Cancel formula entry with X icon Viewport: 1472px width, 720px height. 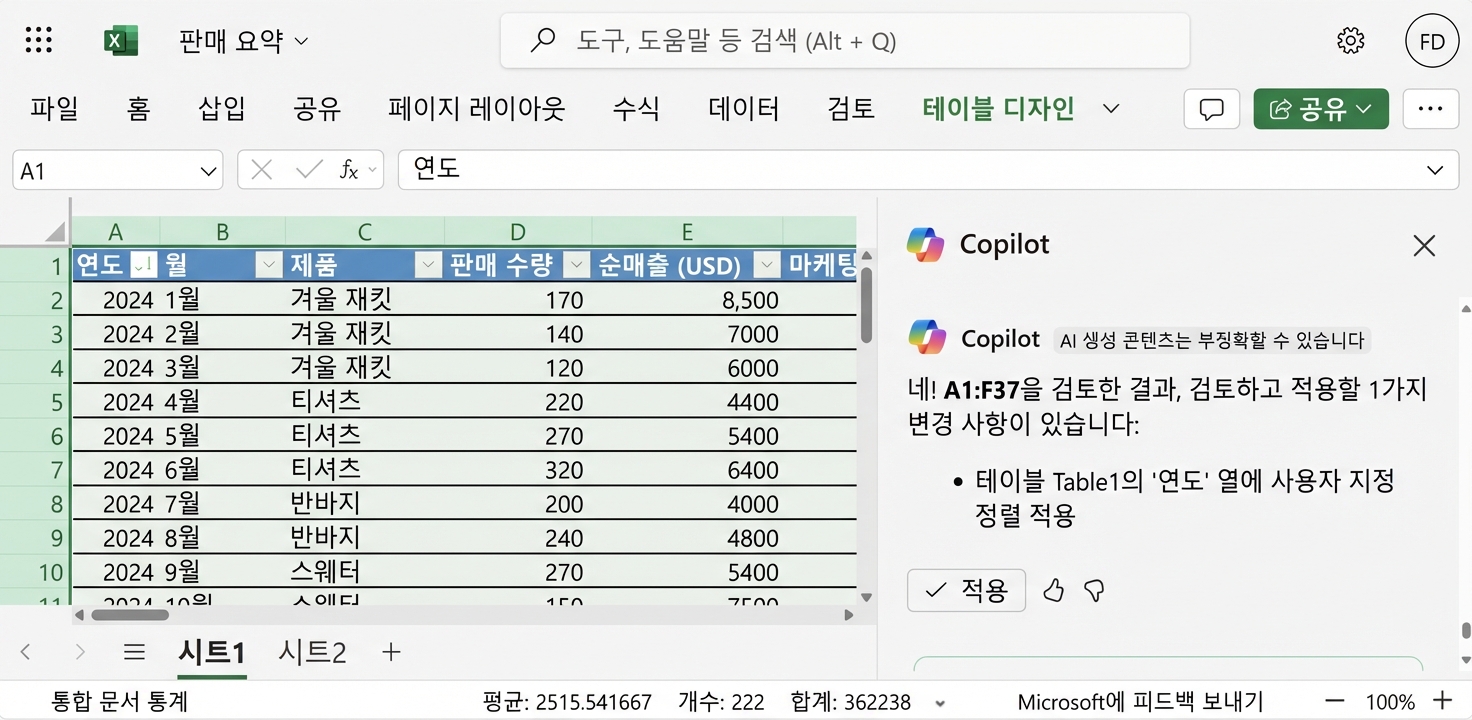tap(261, 170)
